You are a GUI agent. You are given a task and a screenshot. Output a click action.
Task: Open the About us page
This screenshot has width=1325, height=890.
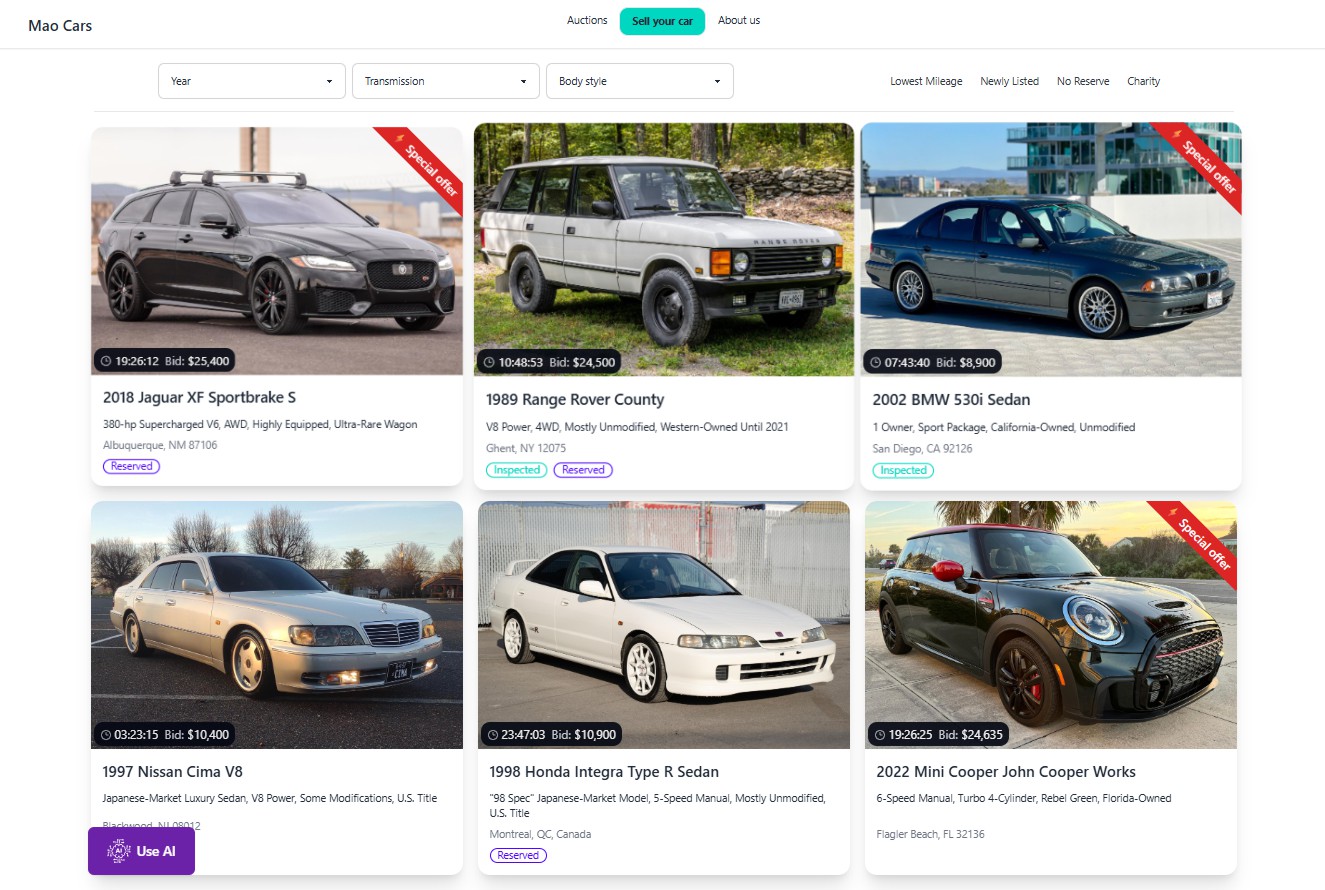739,20
